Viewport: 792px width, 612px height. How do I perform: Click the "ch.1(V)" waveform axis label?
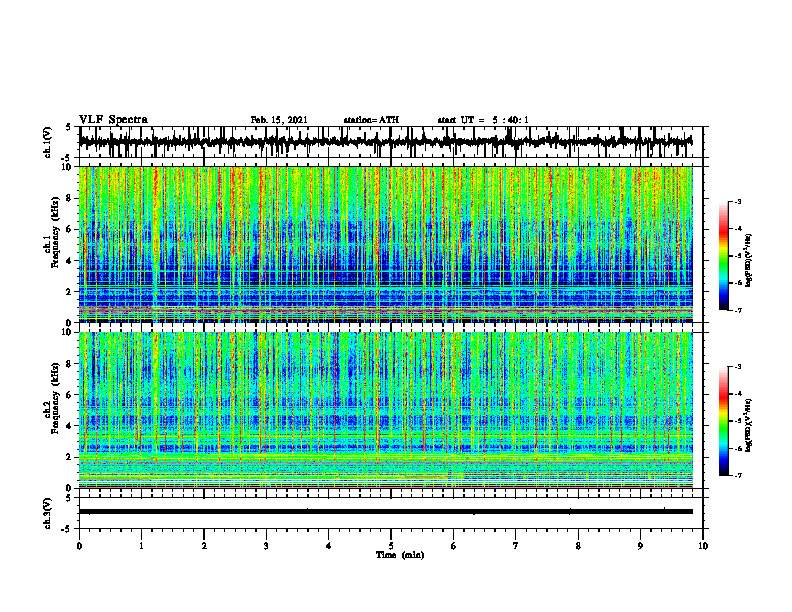point(47,142)
